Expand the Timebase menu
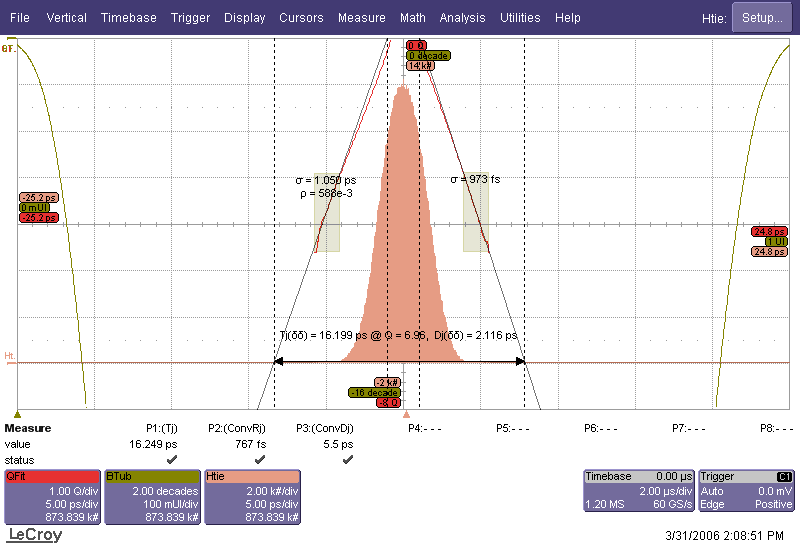 (128, 18)
